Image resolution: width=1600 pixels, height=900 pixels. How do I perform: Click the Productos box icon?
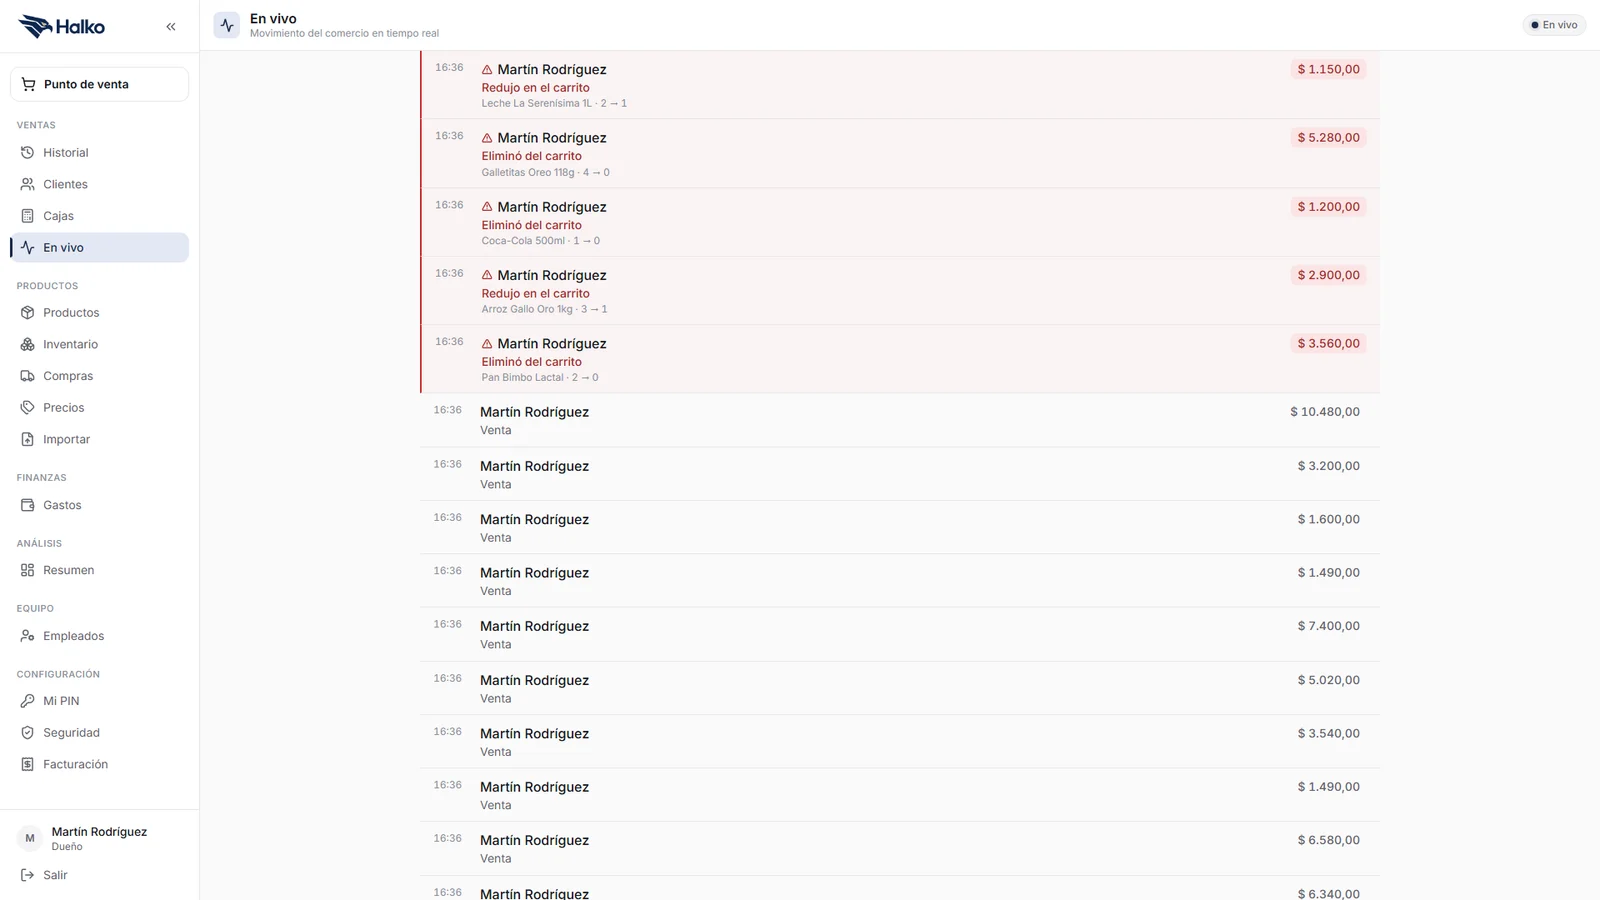pos(27,313)
